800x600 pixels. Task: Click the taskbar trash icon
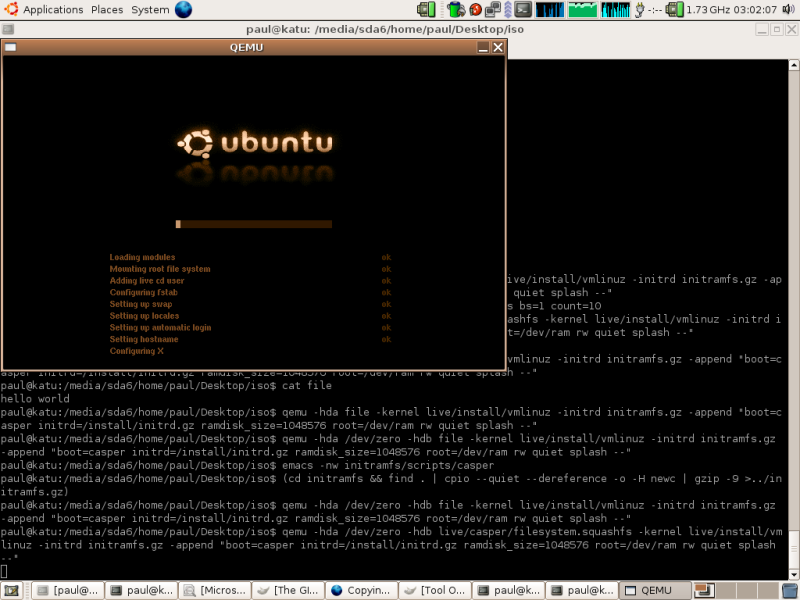click(x=791, y=591)
